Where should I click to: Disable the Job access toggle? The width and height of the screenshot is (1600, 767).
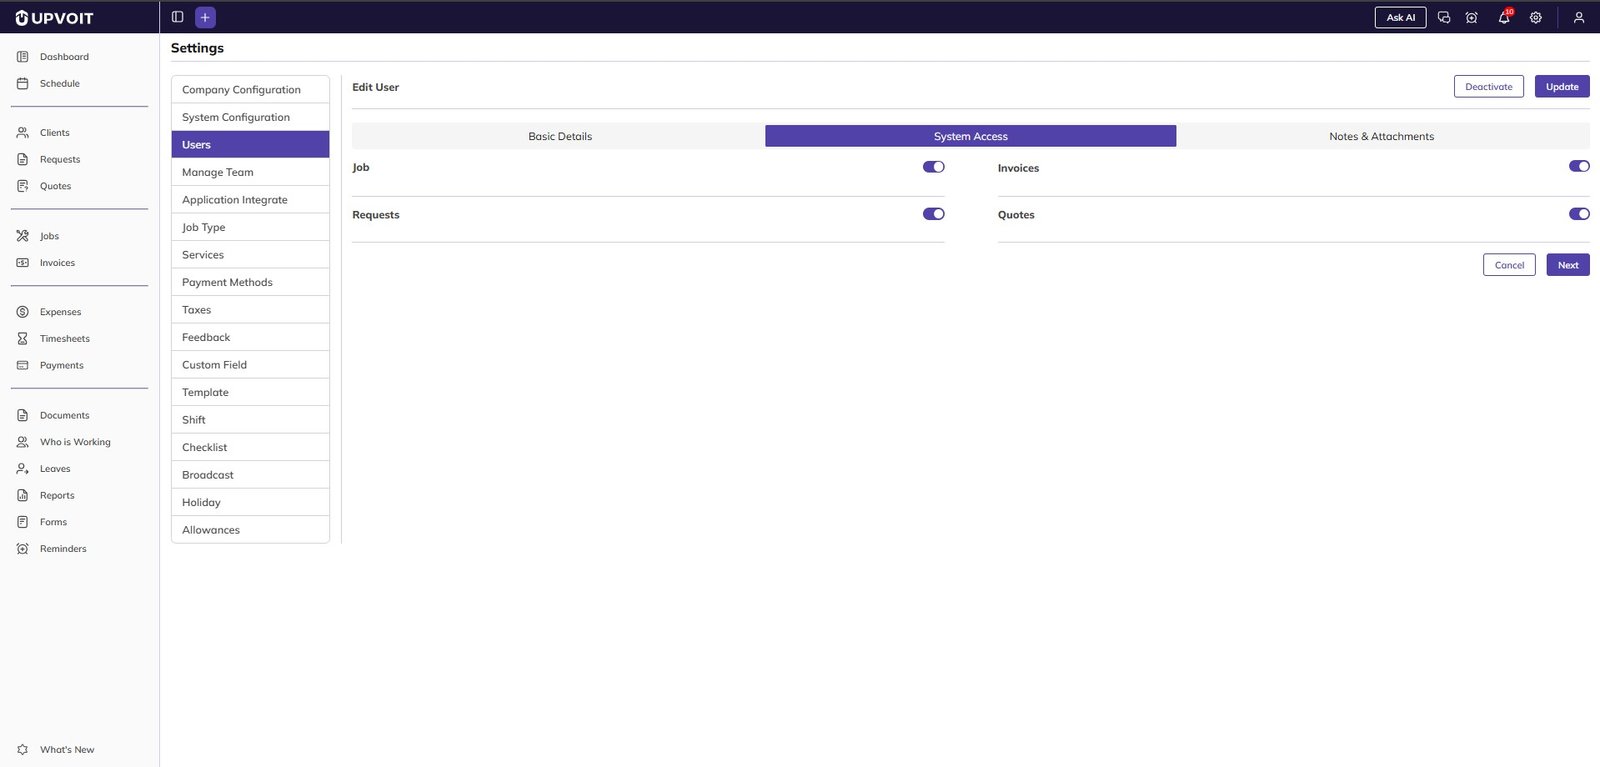(x=933, y=167)
